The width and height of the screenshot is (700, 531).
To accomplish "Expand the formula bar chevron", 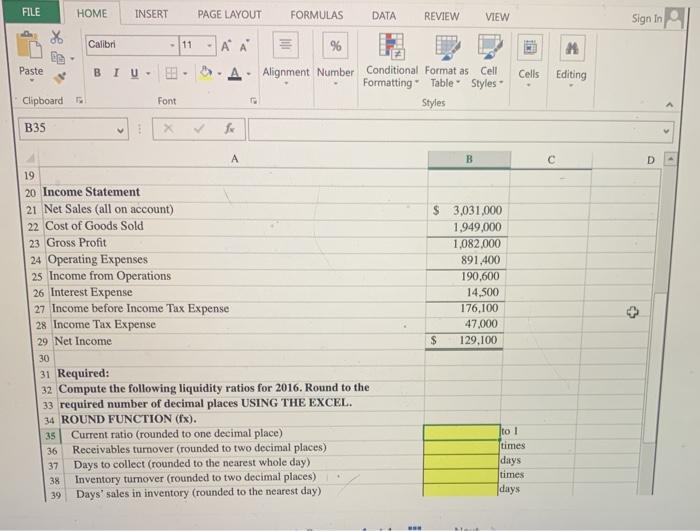I will [666, 131].
